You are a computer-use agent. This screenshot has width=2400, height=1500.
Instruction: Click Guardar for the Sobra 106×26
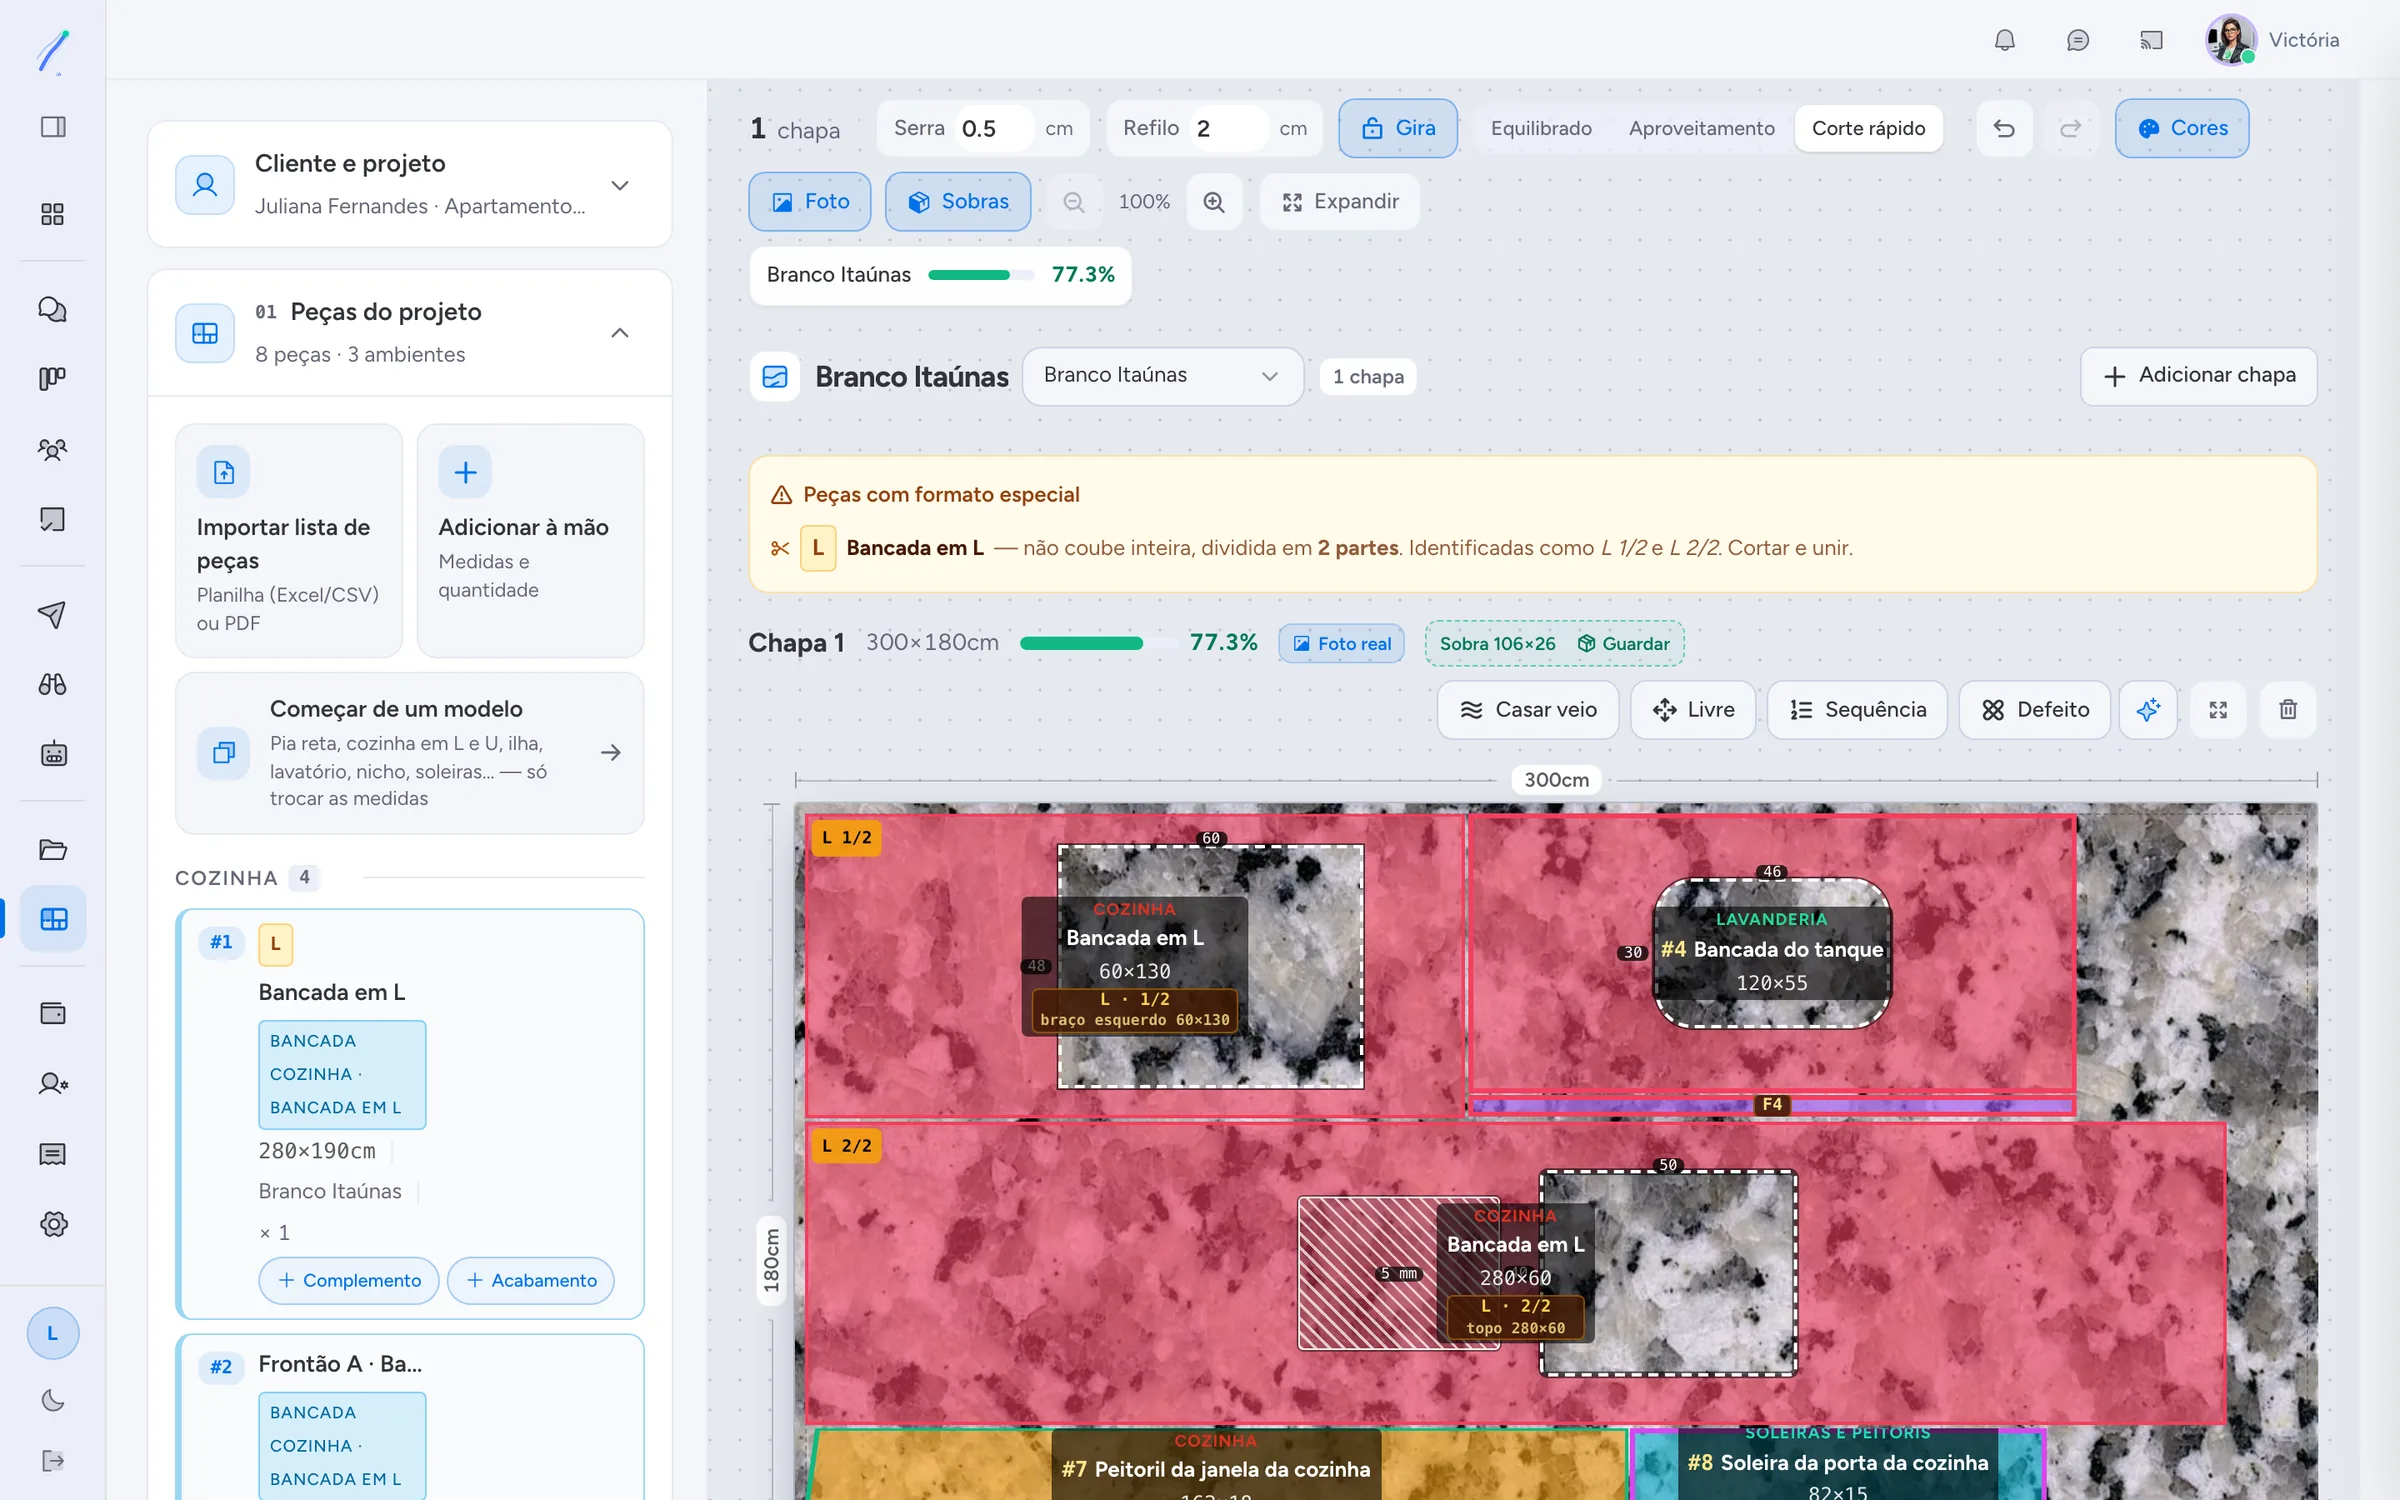pos(1624,643)
